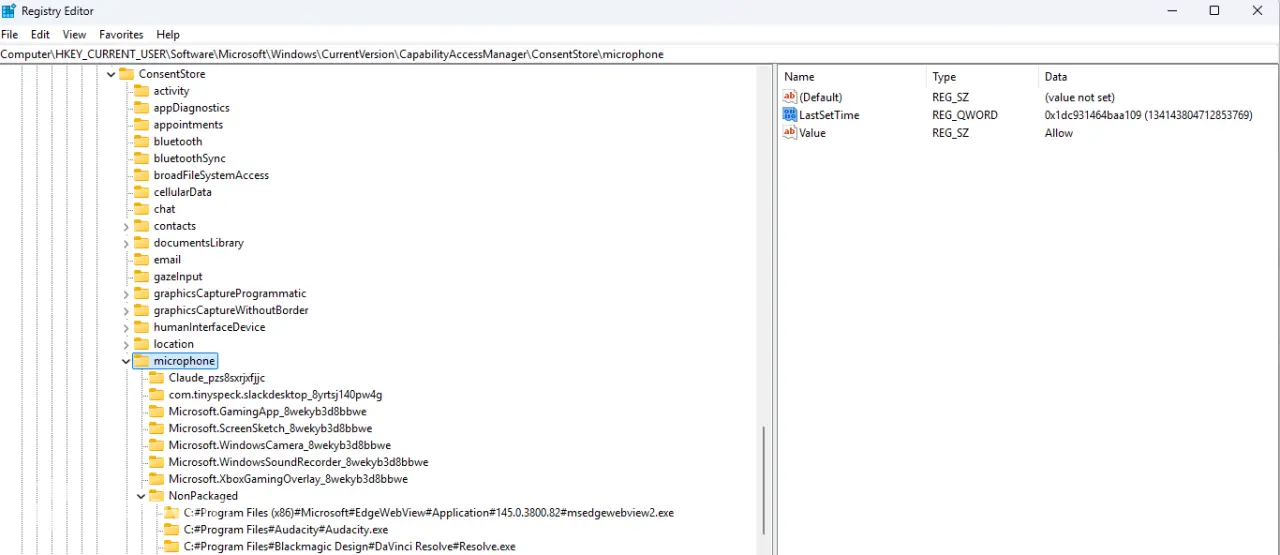Select the graphicsCaptureProgrammatic tree key
Image resolution: width=1280 pixels, height=555 pixels.
230,294
